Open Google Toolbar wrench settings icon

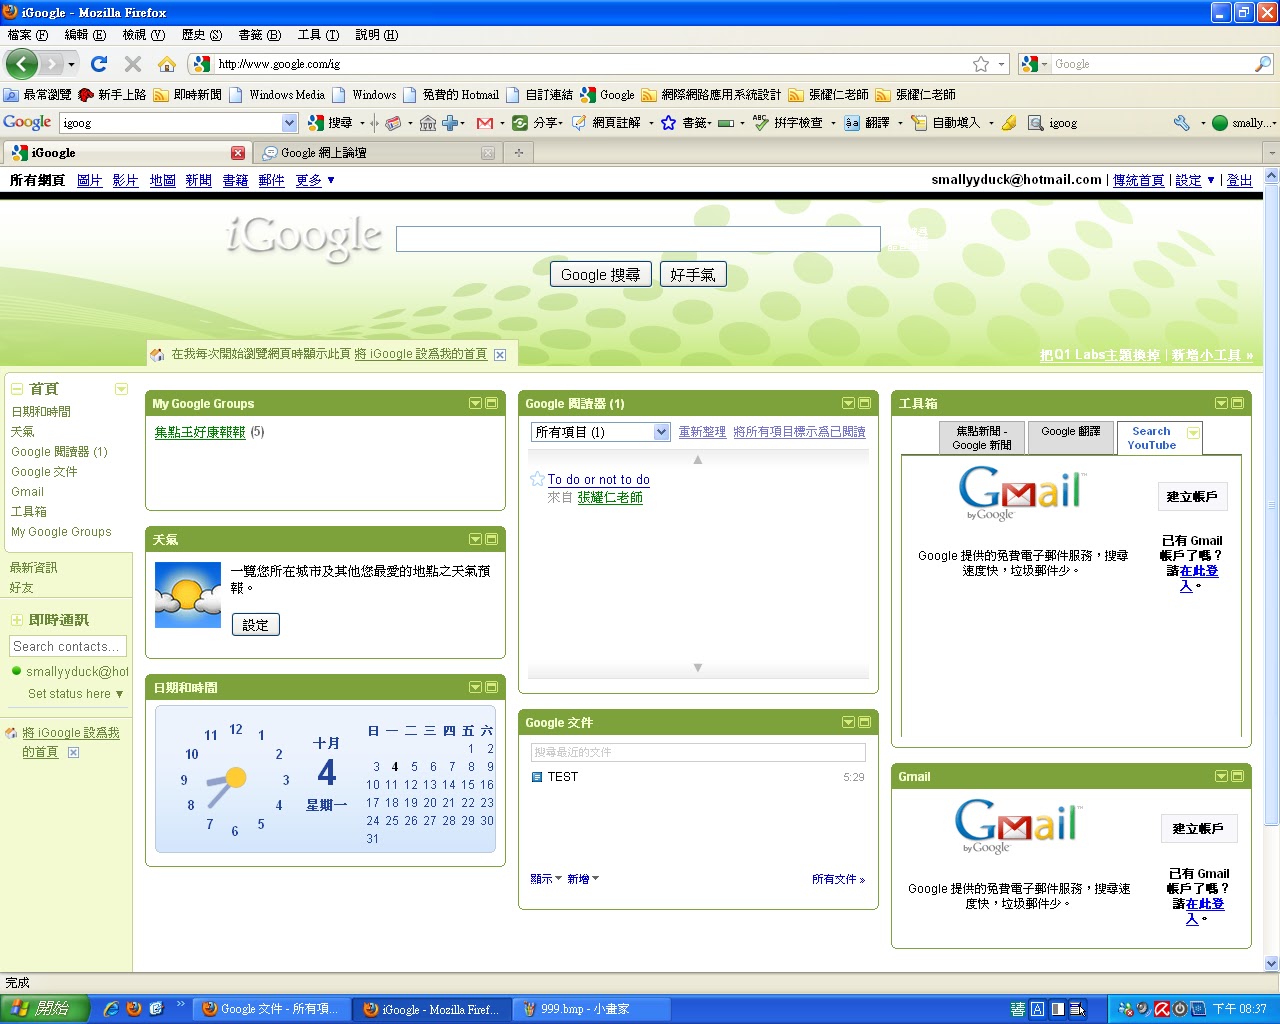pos(1181,123)
